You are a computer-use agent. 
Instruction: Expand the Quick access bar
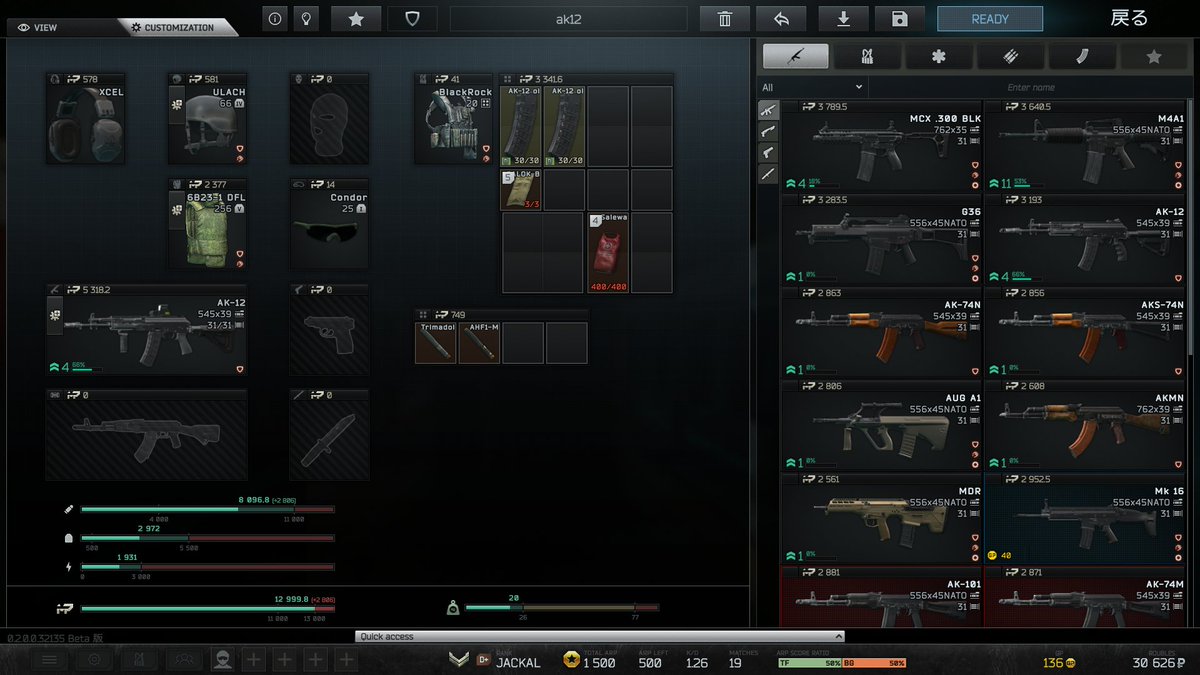pos(600,636)
